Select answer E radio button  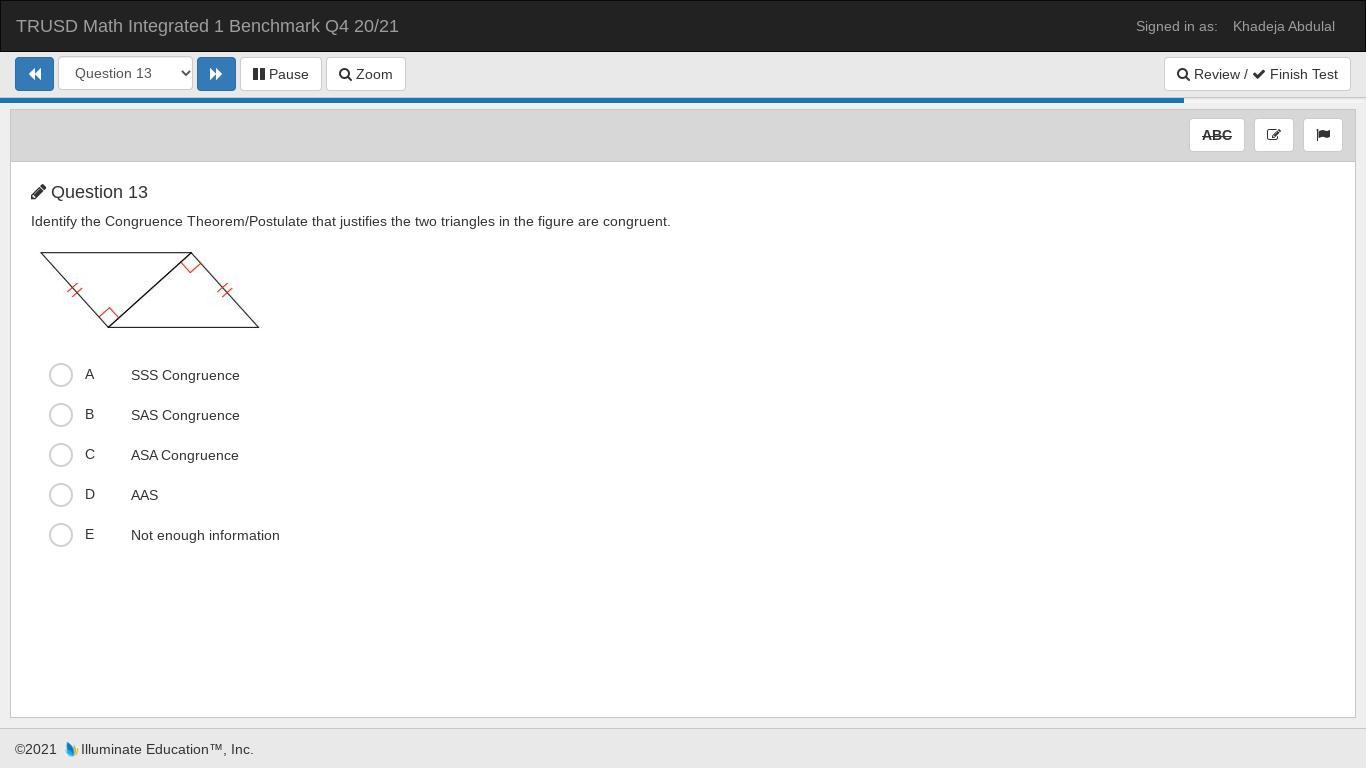pos(61,535)
